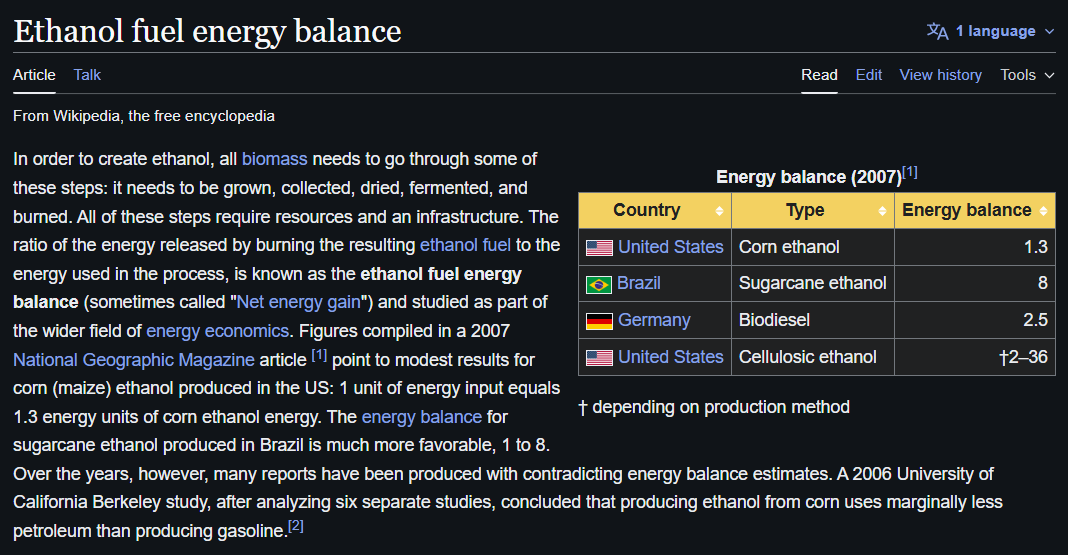Image resolution: width=1068 pixels, height=555 pixels.
Task: Open United States link in Cellulosic ethanol row
Action: point(670,357)
